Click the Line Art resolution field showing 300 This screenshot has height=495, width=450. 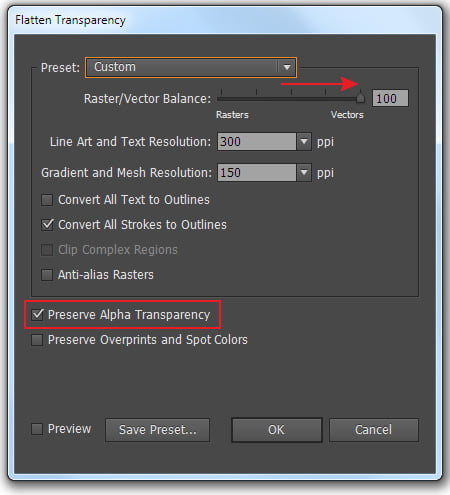[x=257, y=142]
